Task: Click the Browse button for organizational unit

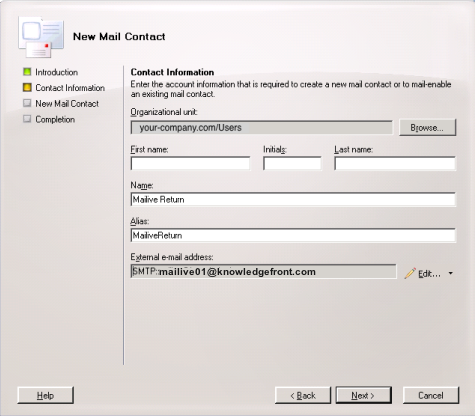Action: pos(427,128)
